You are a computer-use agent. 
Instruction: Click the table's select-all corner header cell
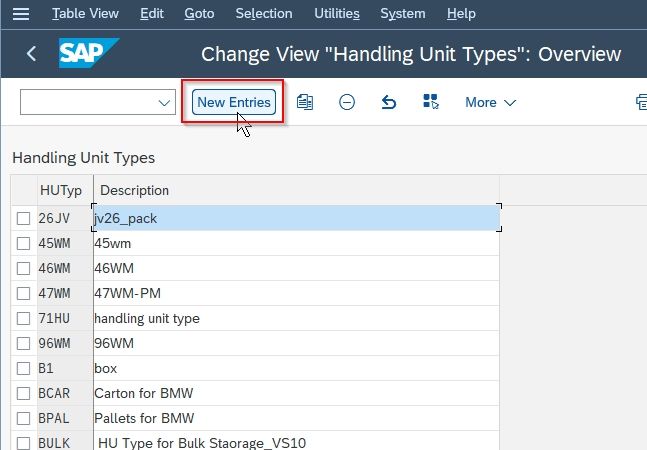click(x=24, y=190)
